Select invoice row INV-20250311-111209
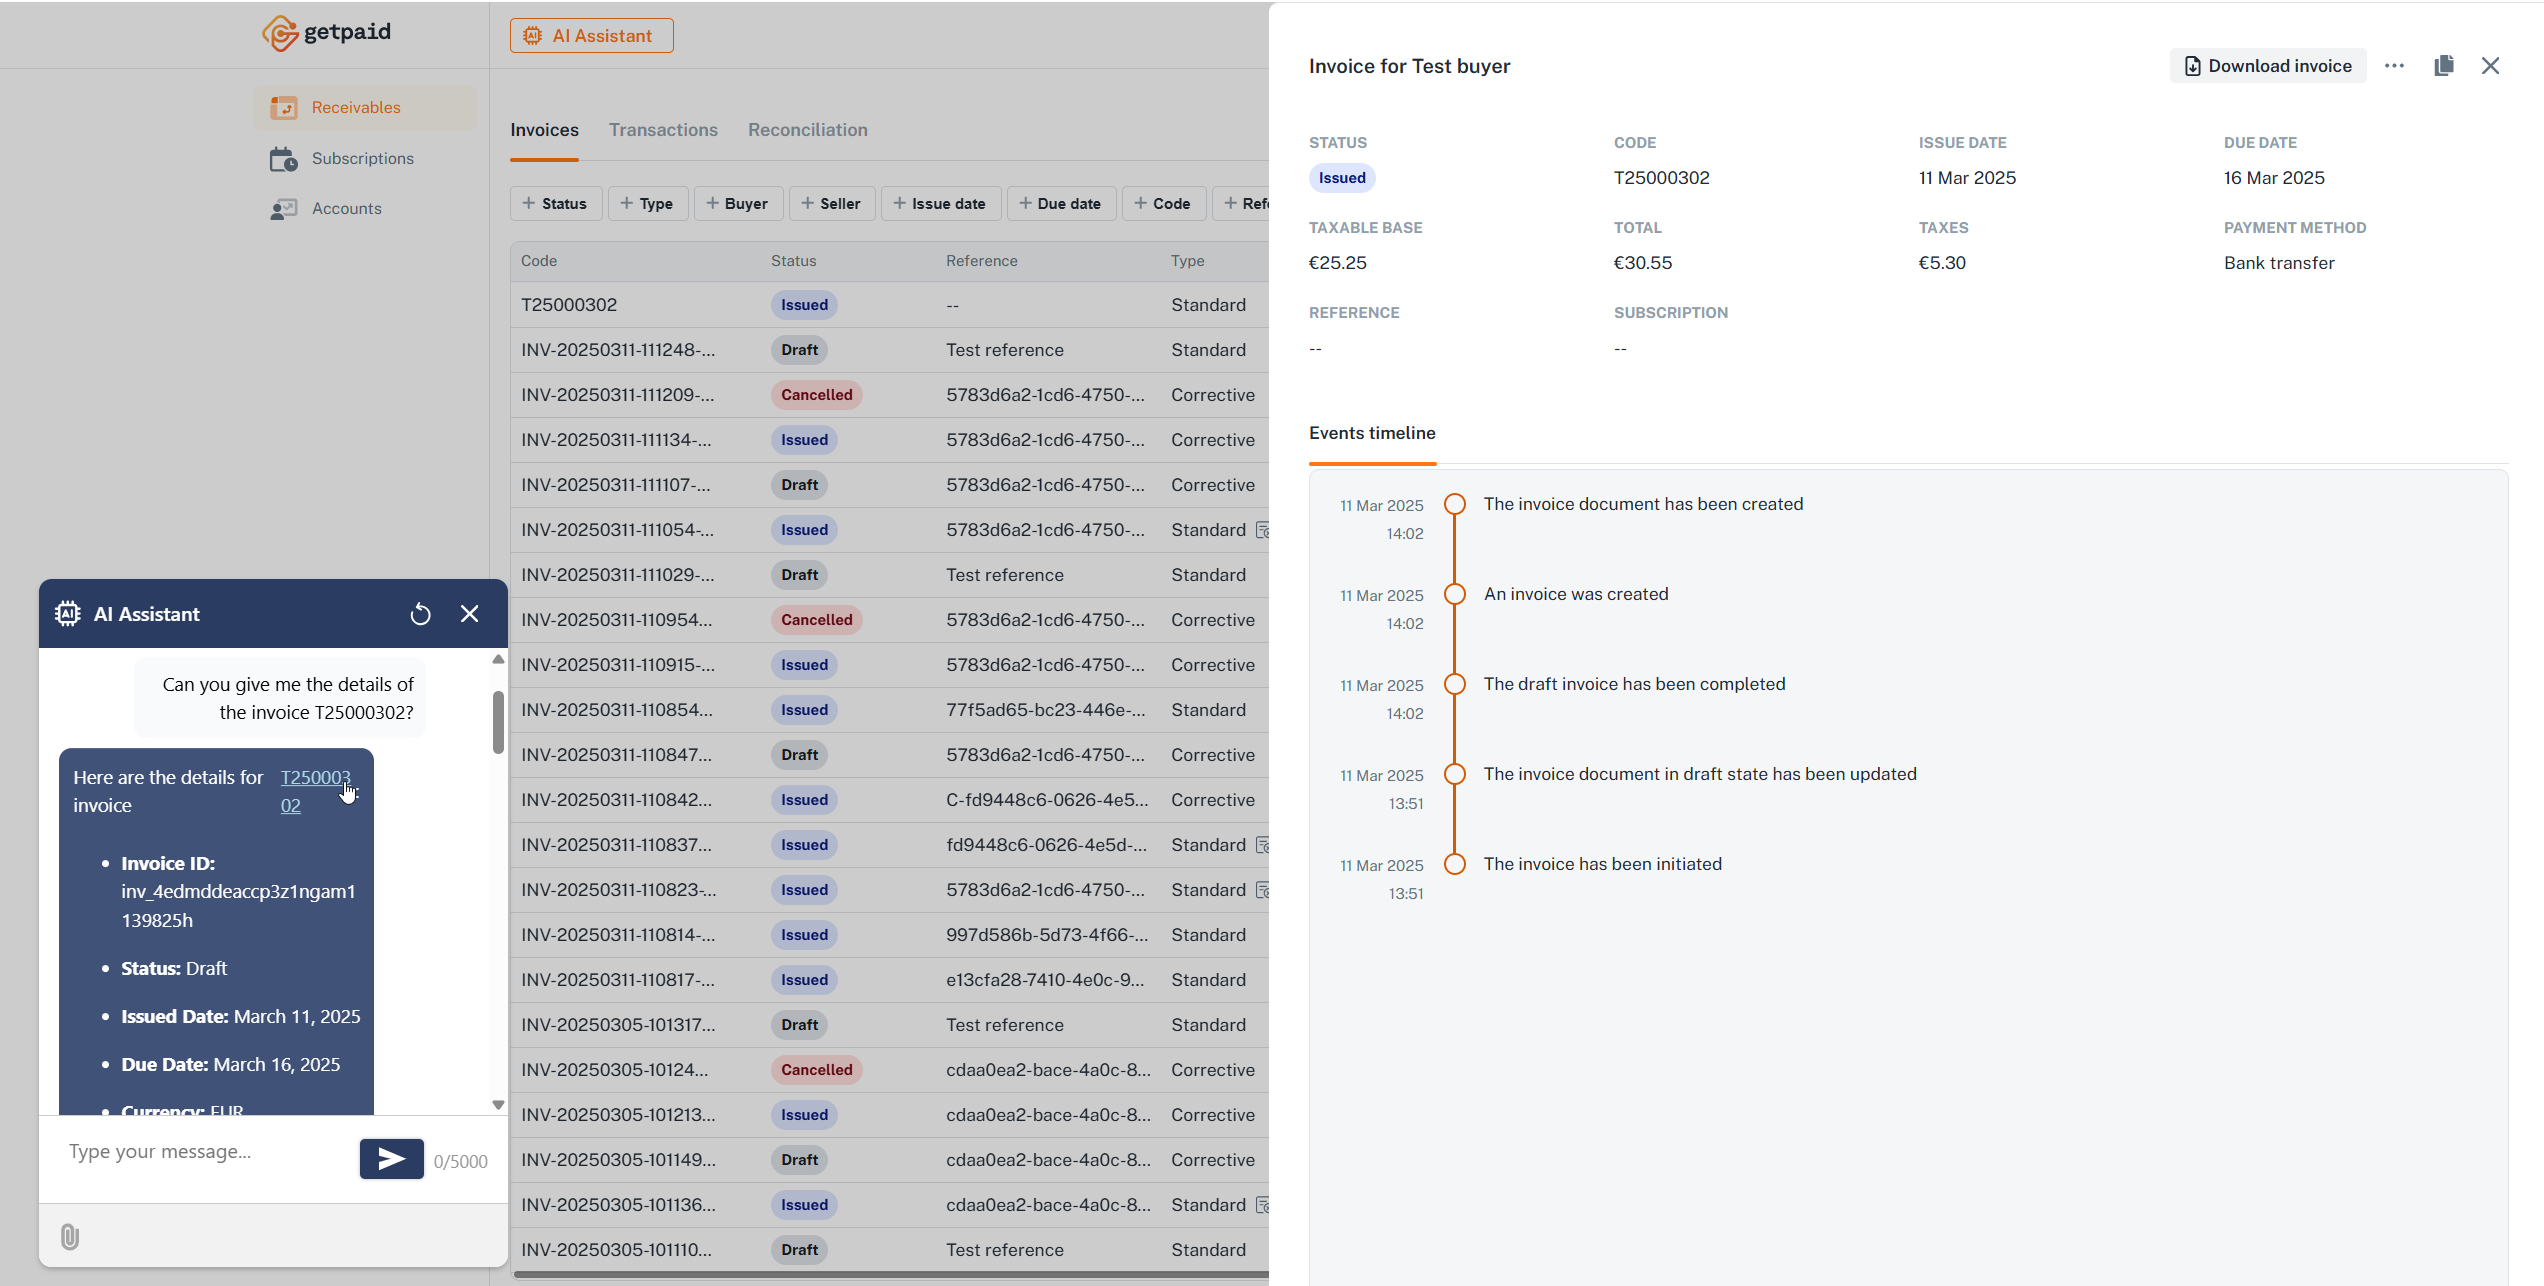This screenshot has height=1286, width=2544. 889,395
